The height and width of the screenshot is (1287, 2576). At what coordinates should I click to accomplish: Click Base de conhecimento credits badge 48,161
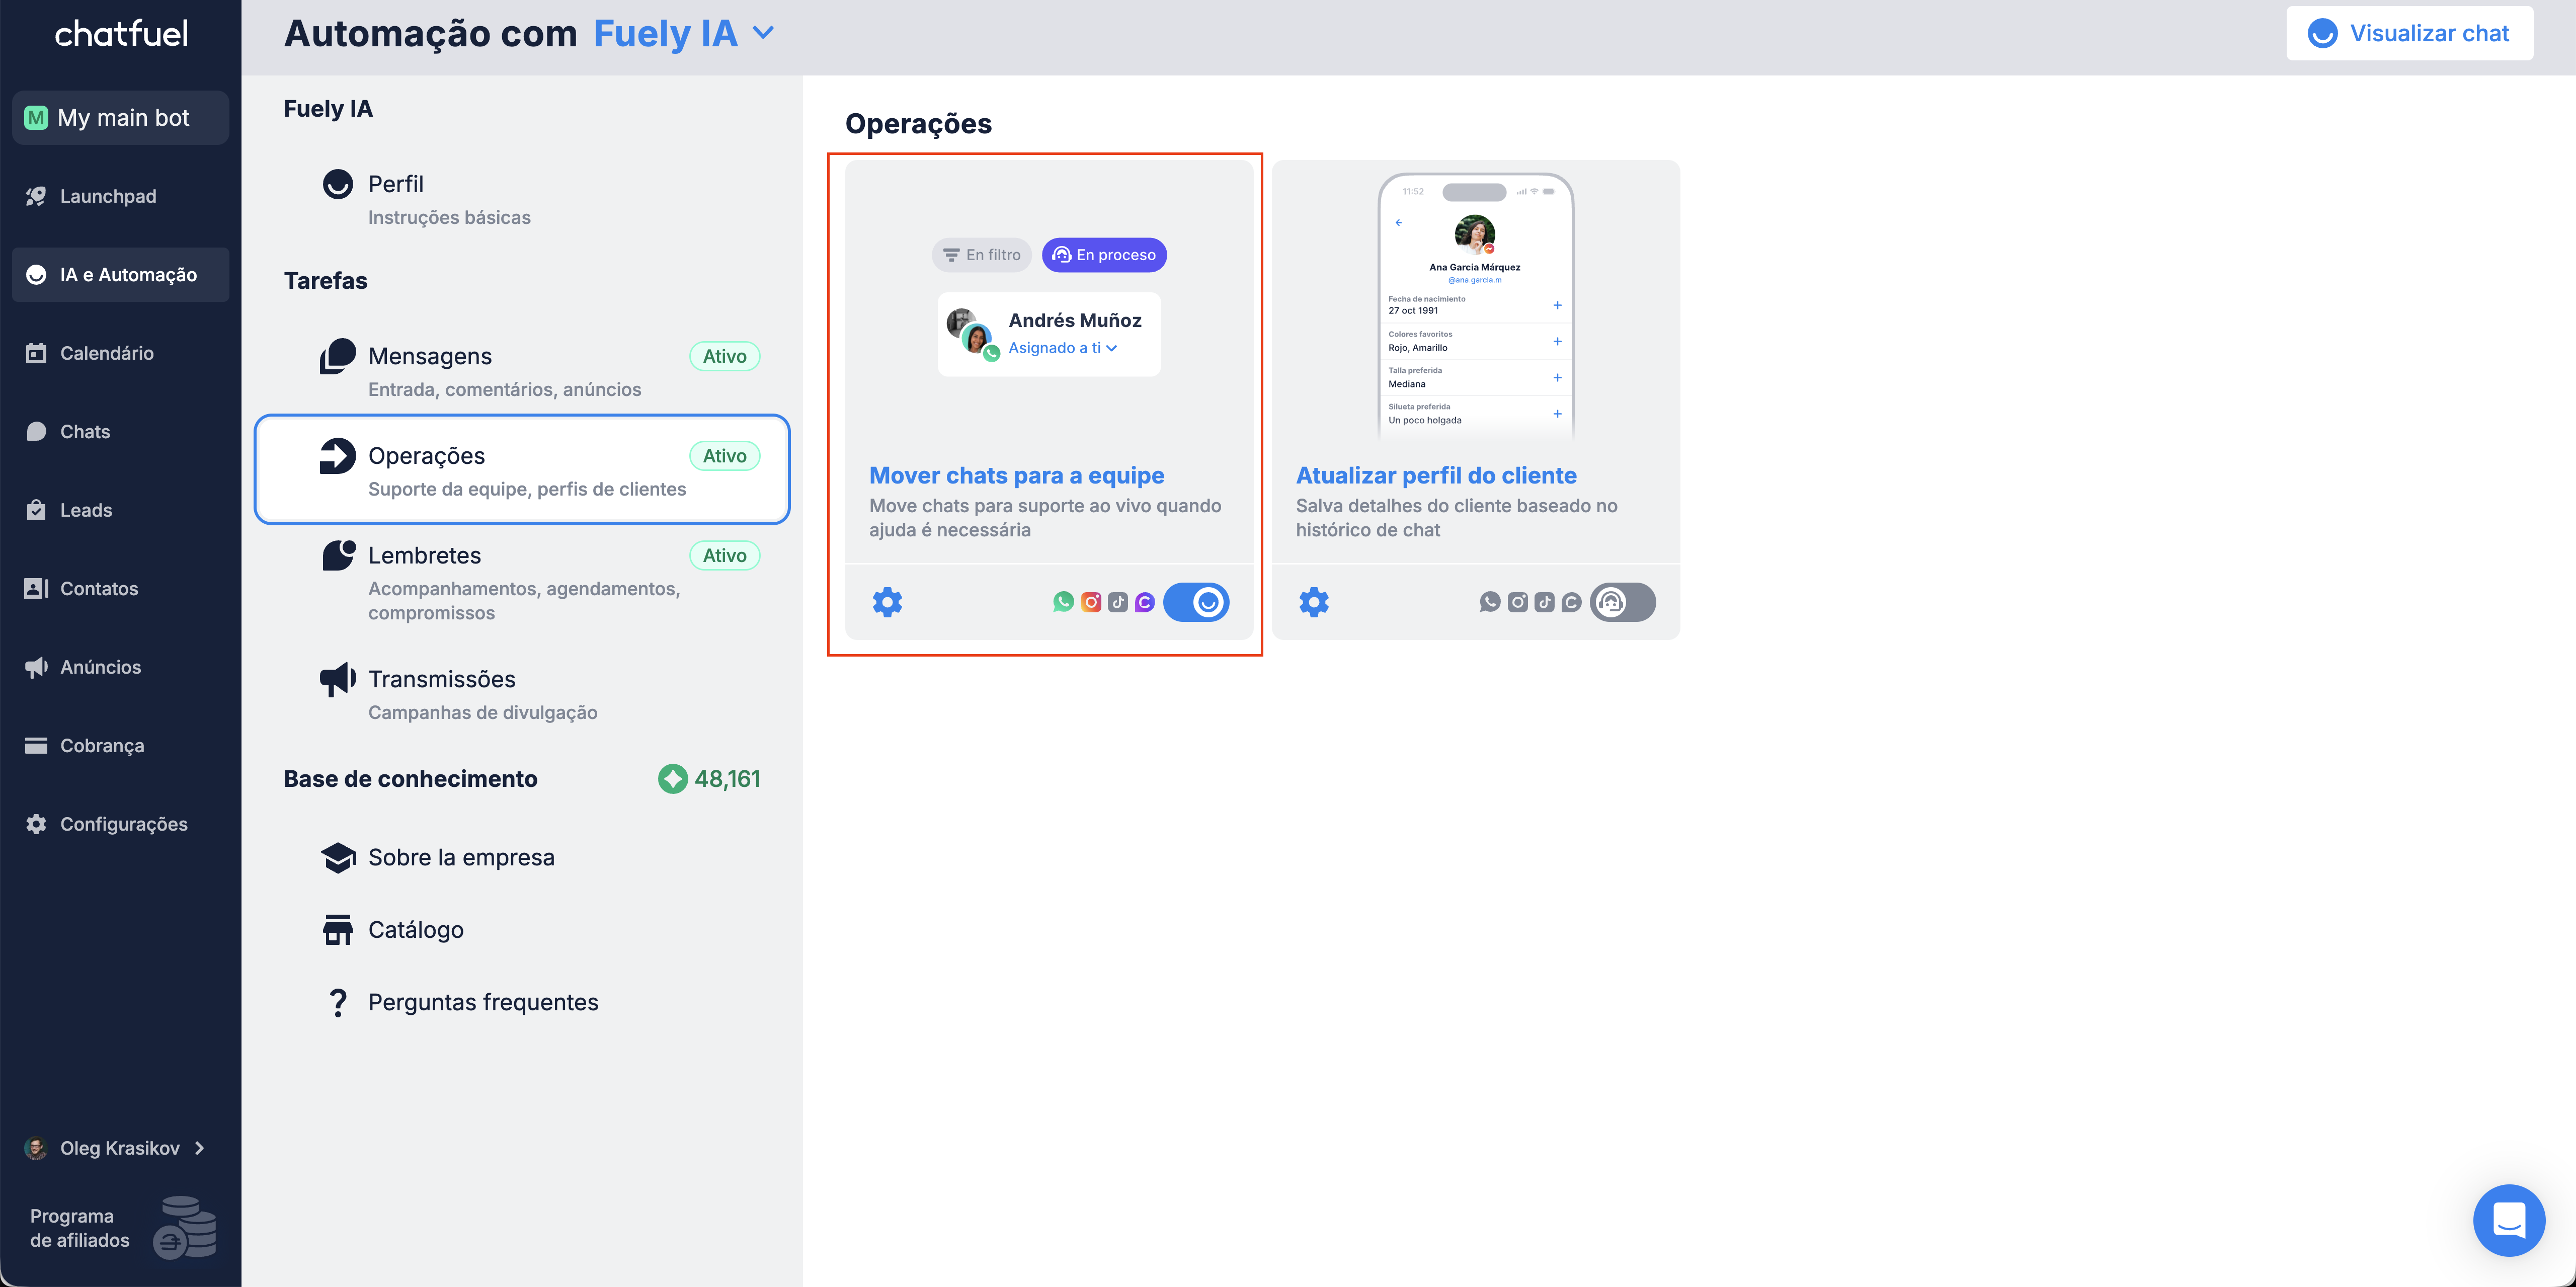tap(709, 779)
